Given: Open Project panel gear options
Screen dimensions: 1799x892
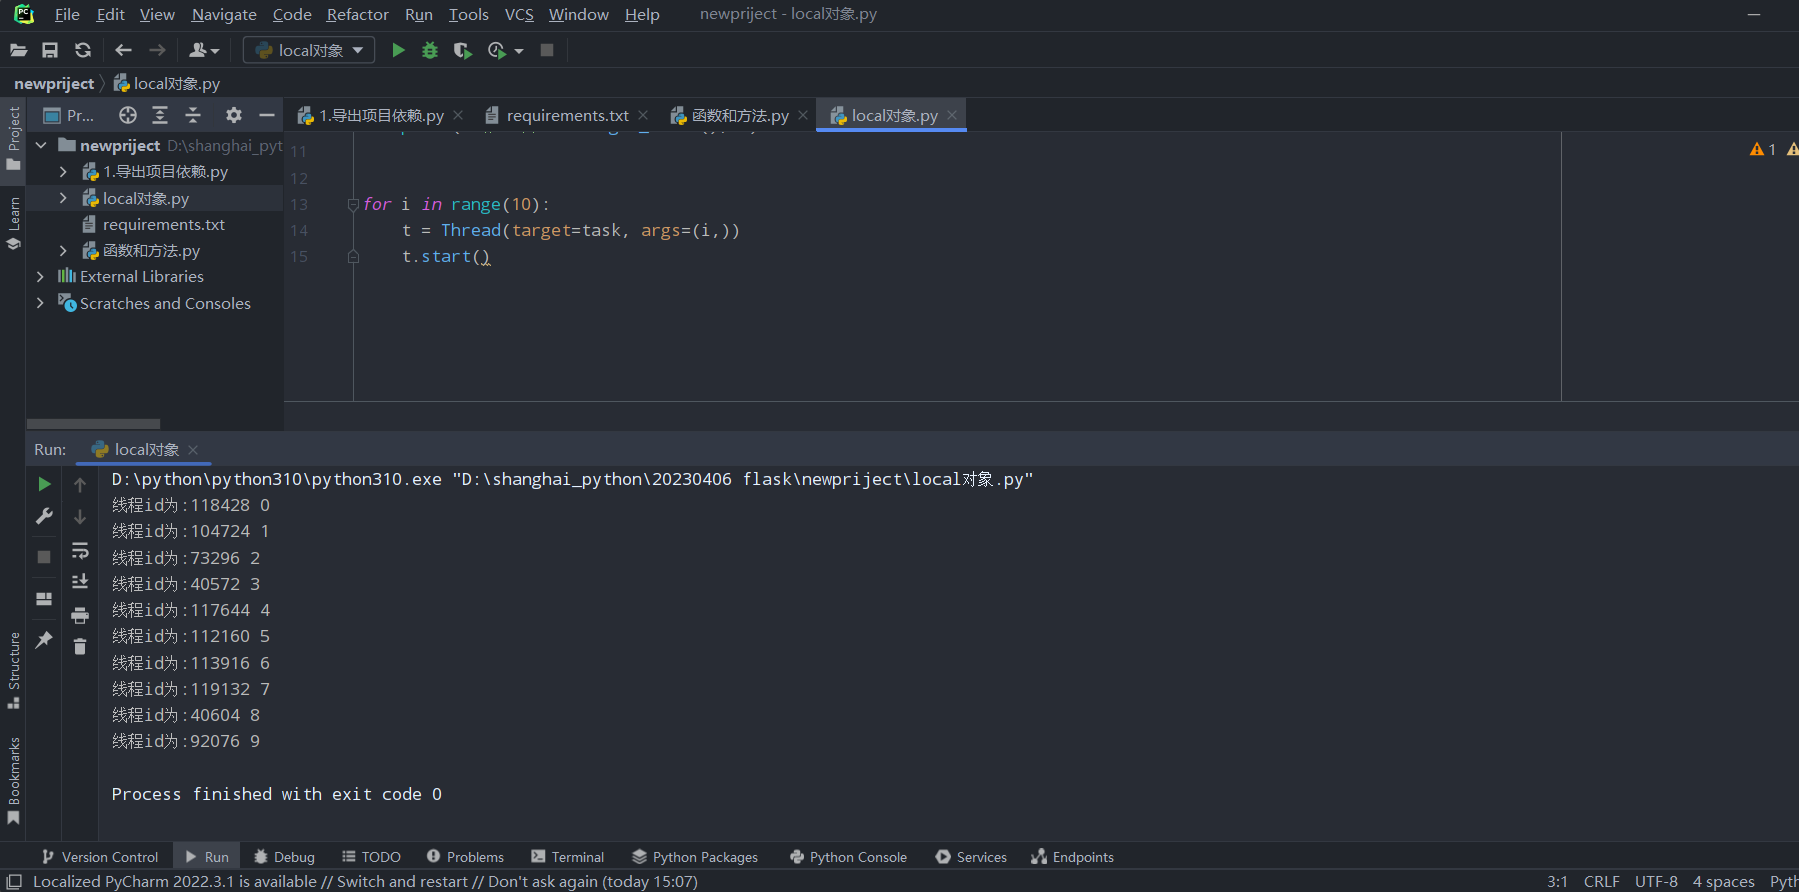Looking at the screenshot, I should click(x=234, y=115).
